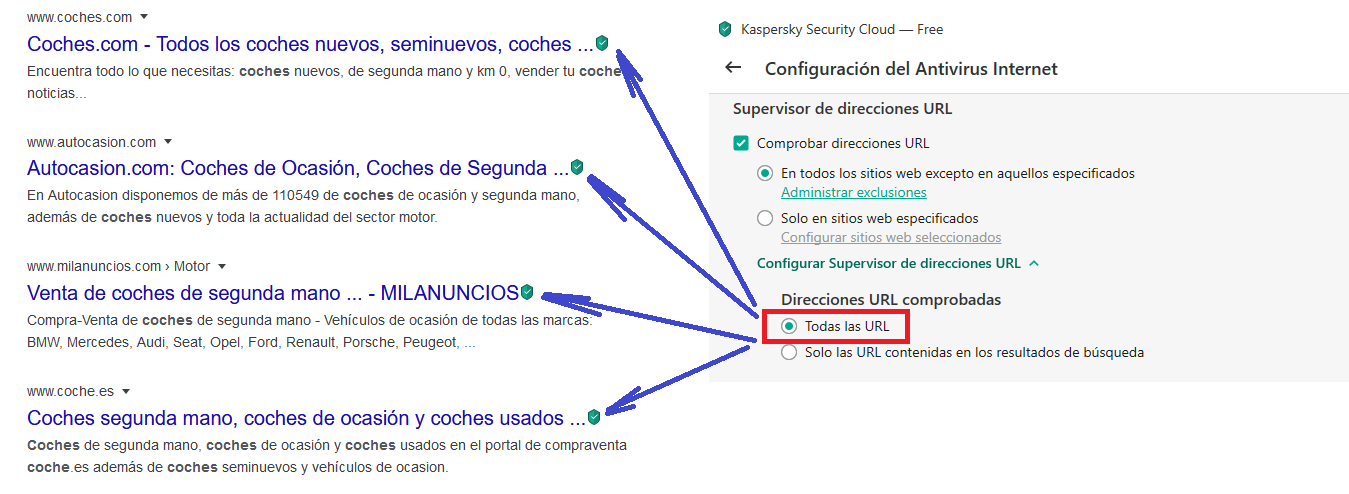This screenshot has height=494, width=1349.
Task: Click the www.coches.com URL text
Action: point(81,17)
